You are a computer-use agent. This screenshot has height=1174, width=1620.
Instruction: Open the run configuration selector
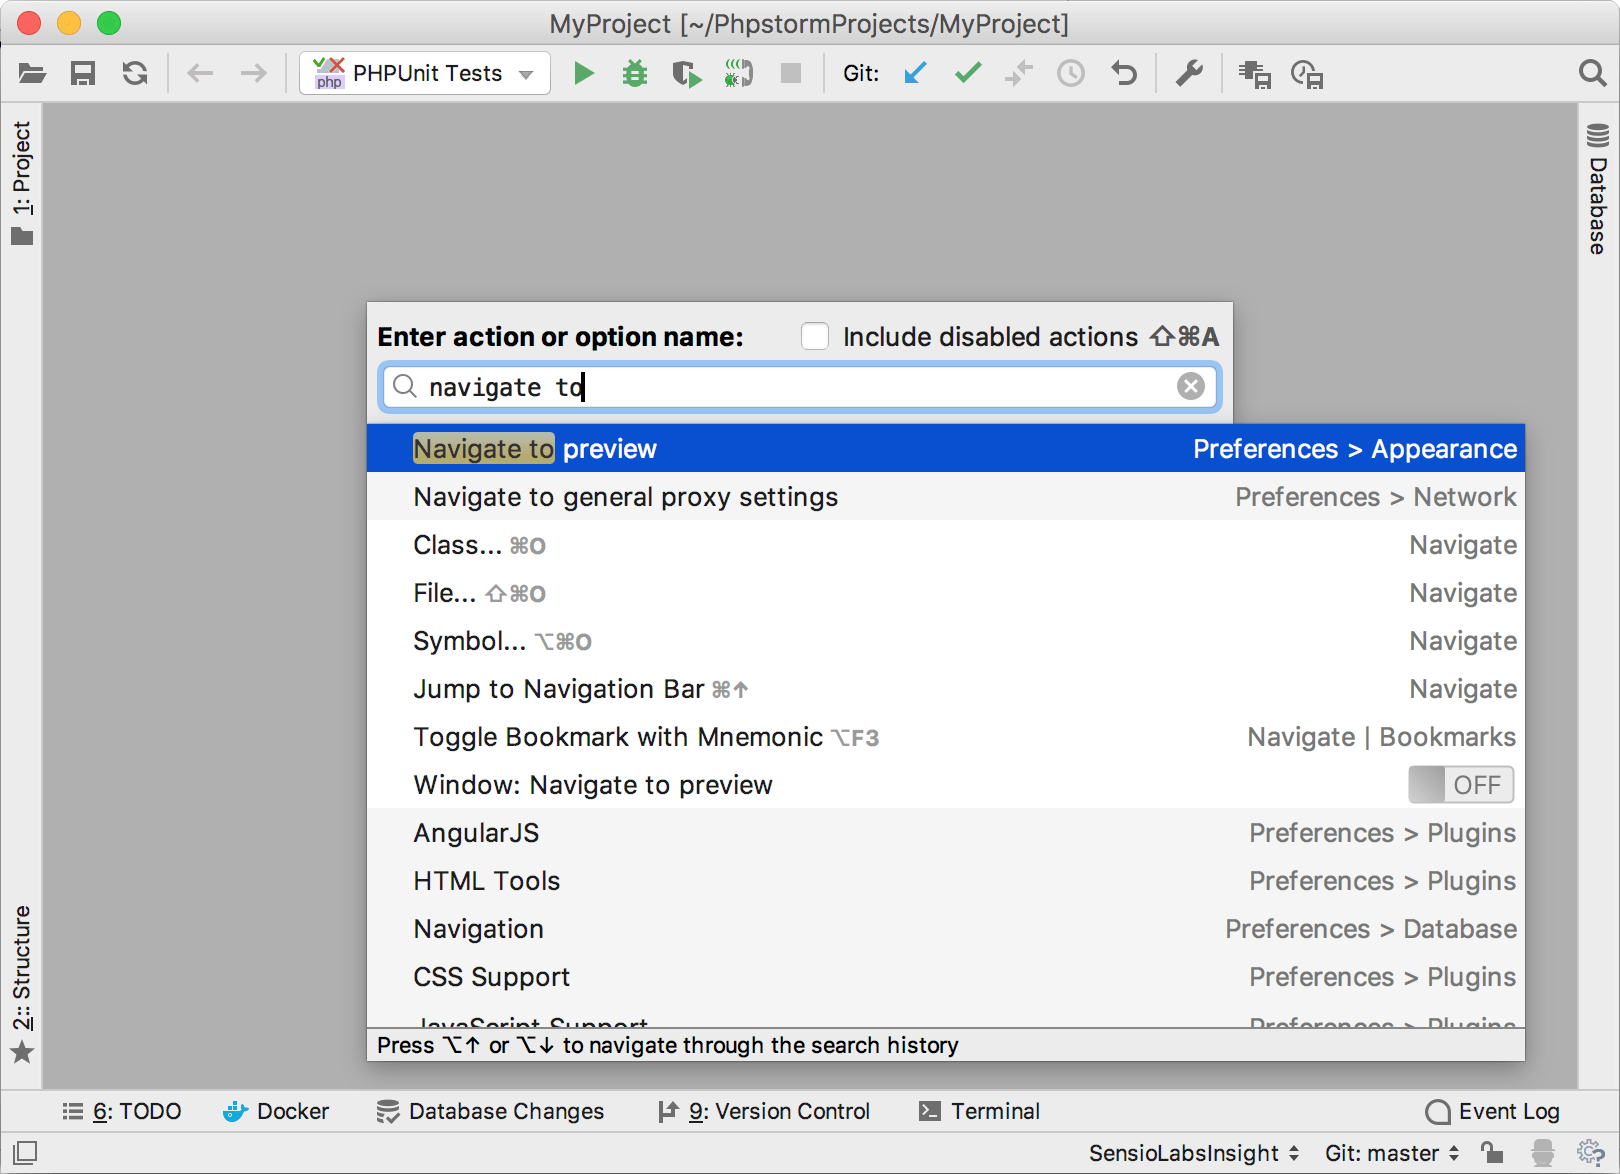point(424,72)
